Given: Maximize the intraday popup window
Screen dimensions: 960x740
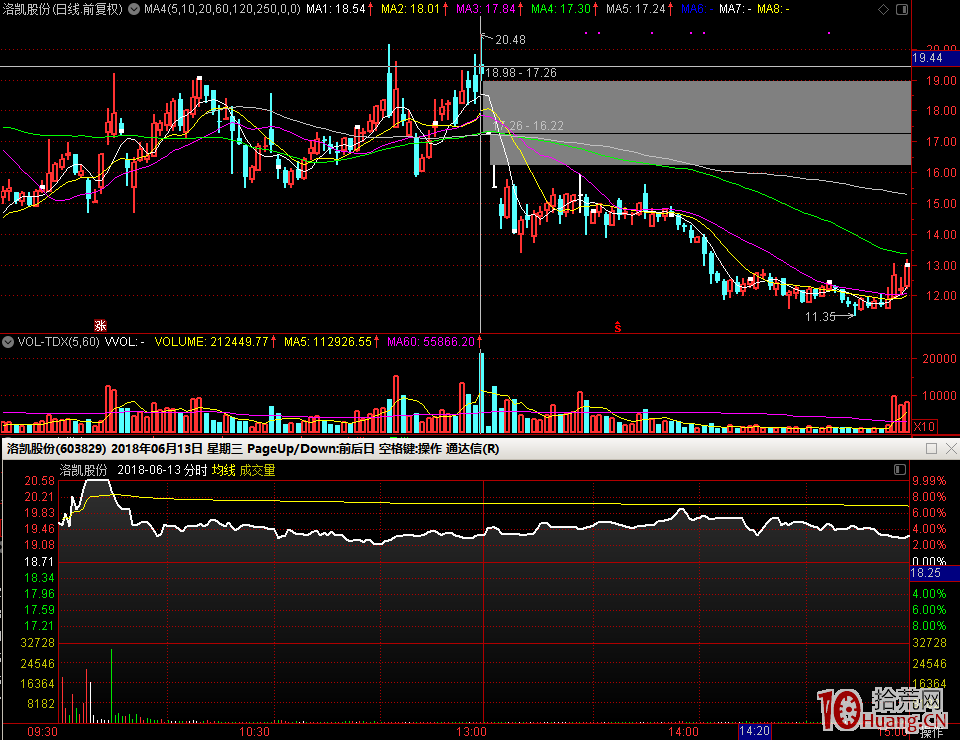Looking at the screenshot, I should click(x=931, y=449).
